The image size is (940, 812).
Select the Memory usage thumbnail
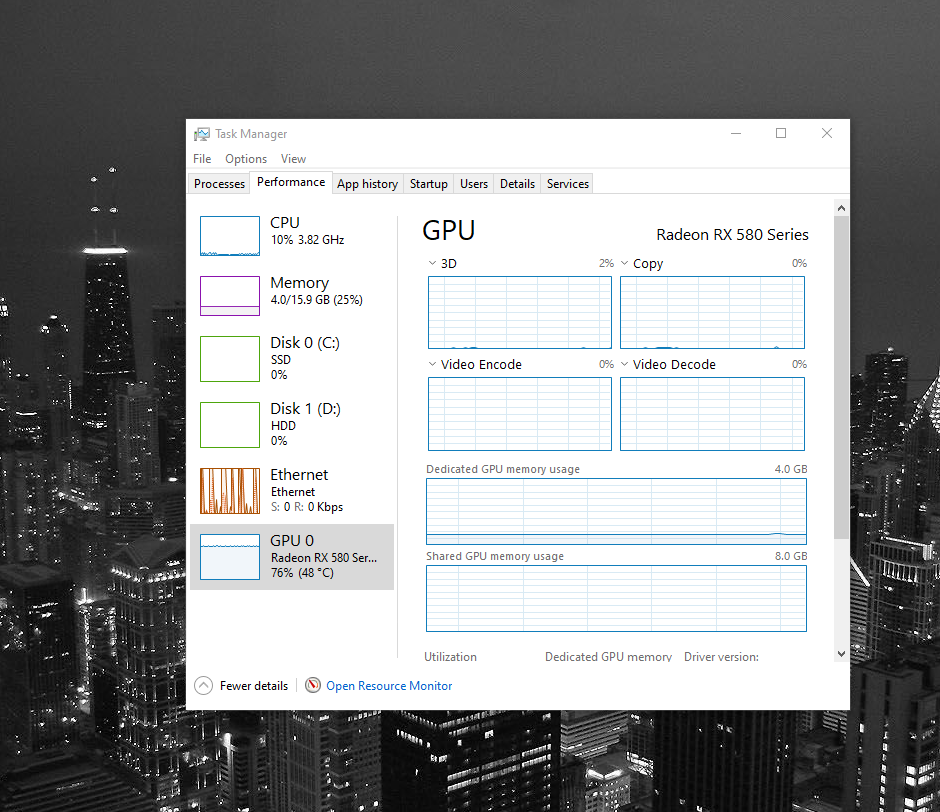click(x=230, y=296)
